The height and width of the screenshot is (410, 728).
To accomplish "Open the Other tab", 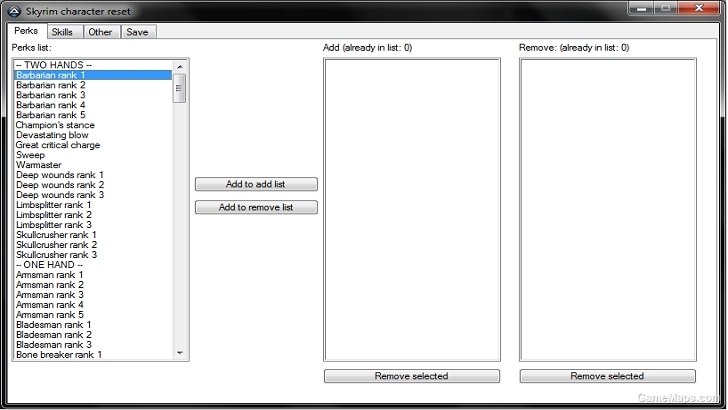I will click(100, 32).
